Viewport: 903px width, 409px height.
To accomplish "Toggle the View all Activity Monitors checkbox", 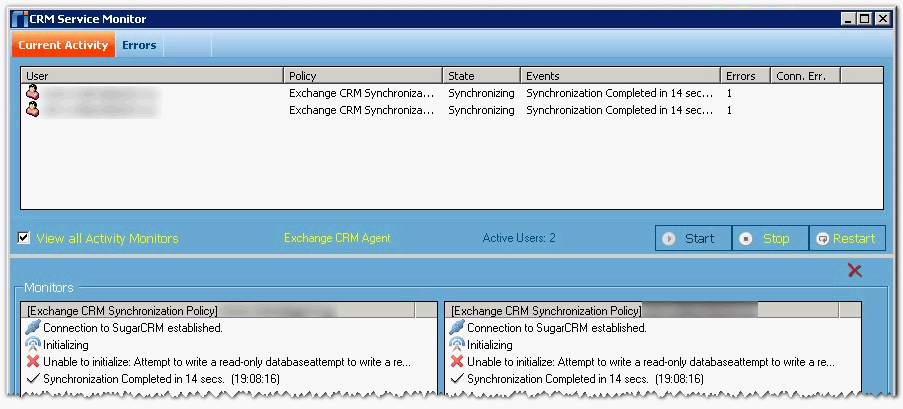I will (x=24, y=238).
